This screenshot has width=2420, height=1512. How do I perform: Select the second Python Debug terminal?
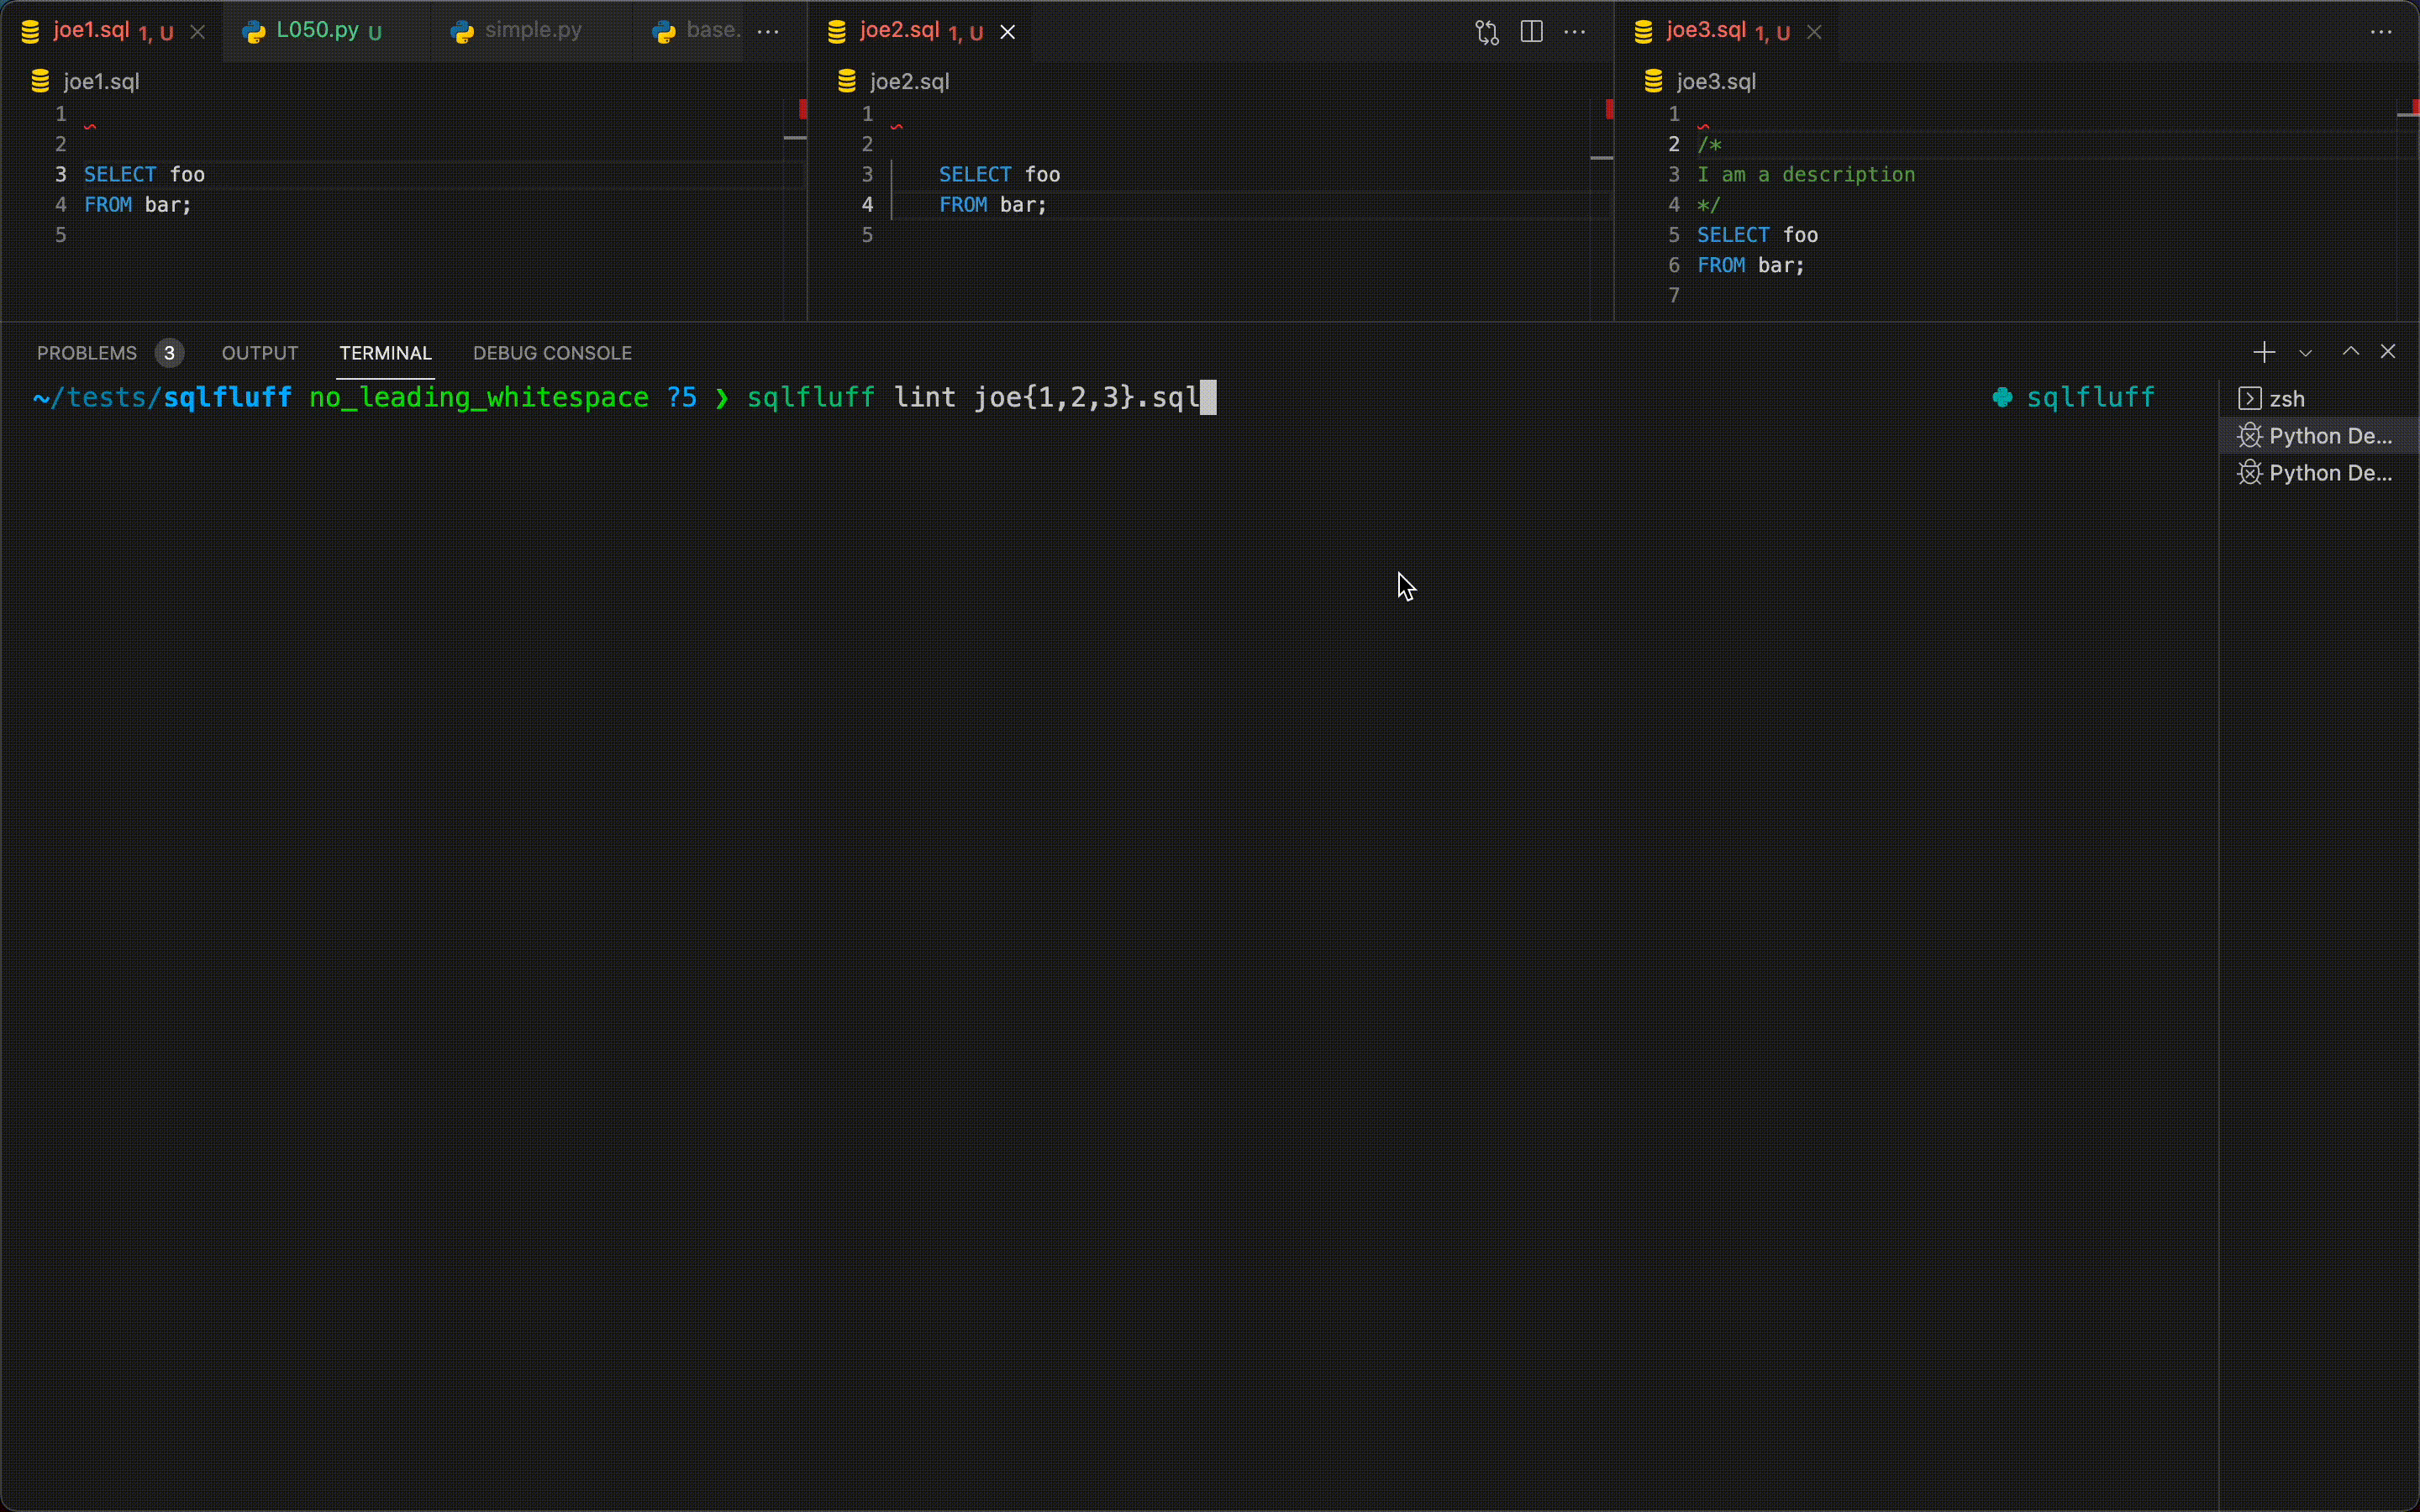pyautogui.click(x=2328, y=473)
